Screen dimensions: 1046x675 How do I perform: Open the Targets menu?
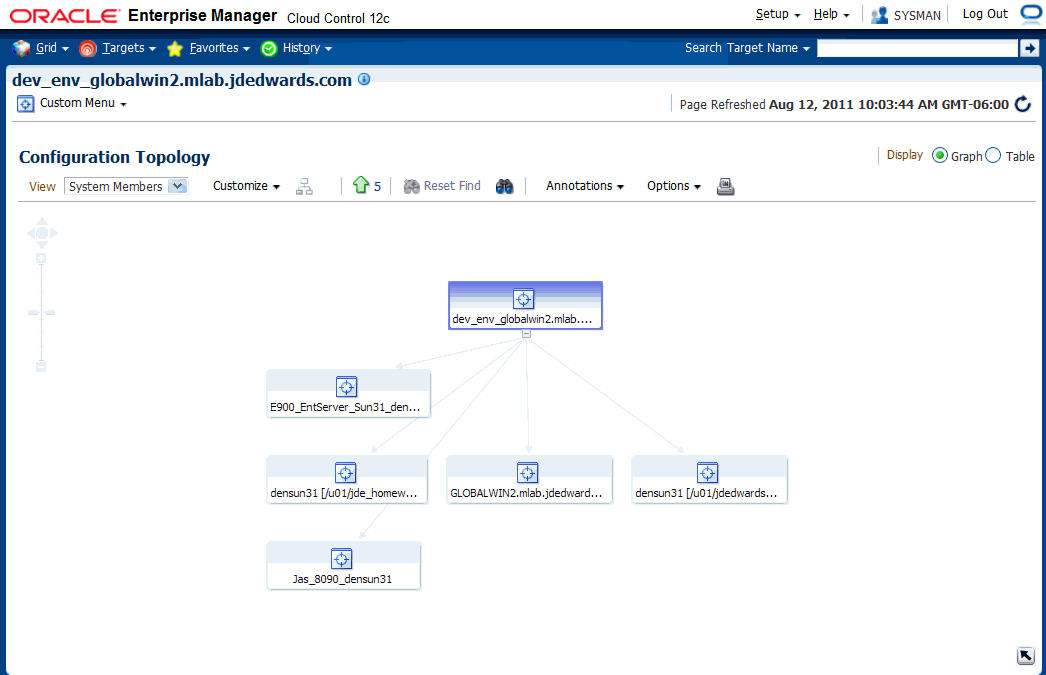click(129, 48)
